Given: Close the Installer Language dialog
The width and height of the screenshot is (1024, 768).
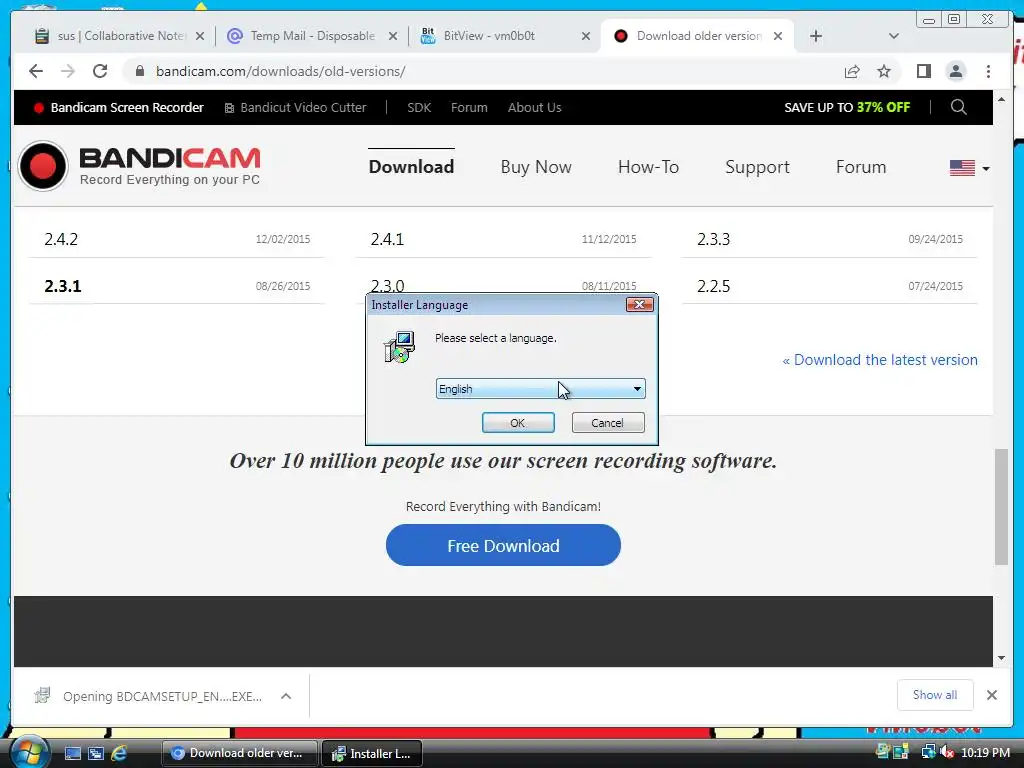Looking at the screenshot, I should (x=639, y=304).
